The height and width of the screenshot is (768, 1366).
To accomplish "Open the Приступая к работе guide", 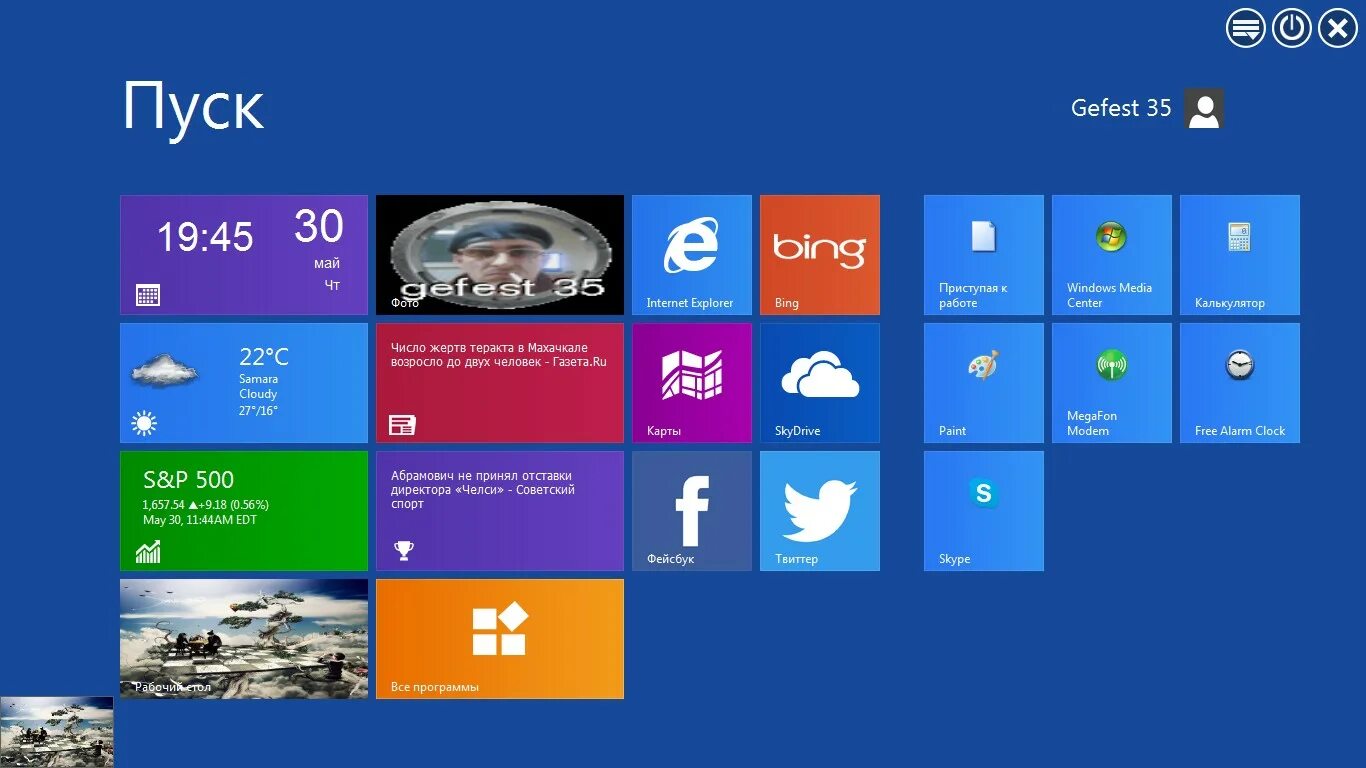I will coord(983,254).
